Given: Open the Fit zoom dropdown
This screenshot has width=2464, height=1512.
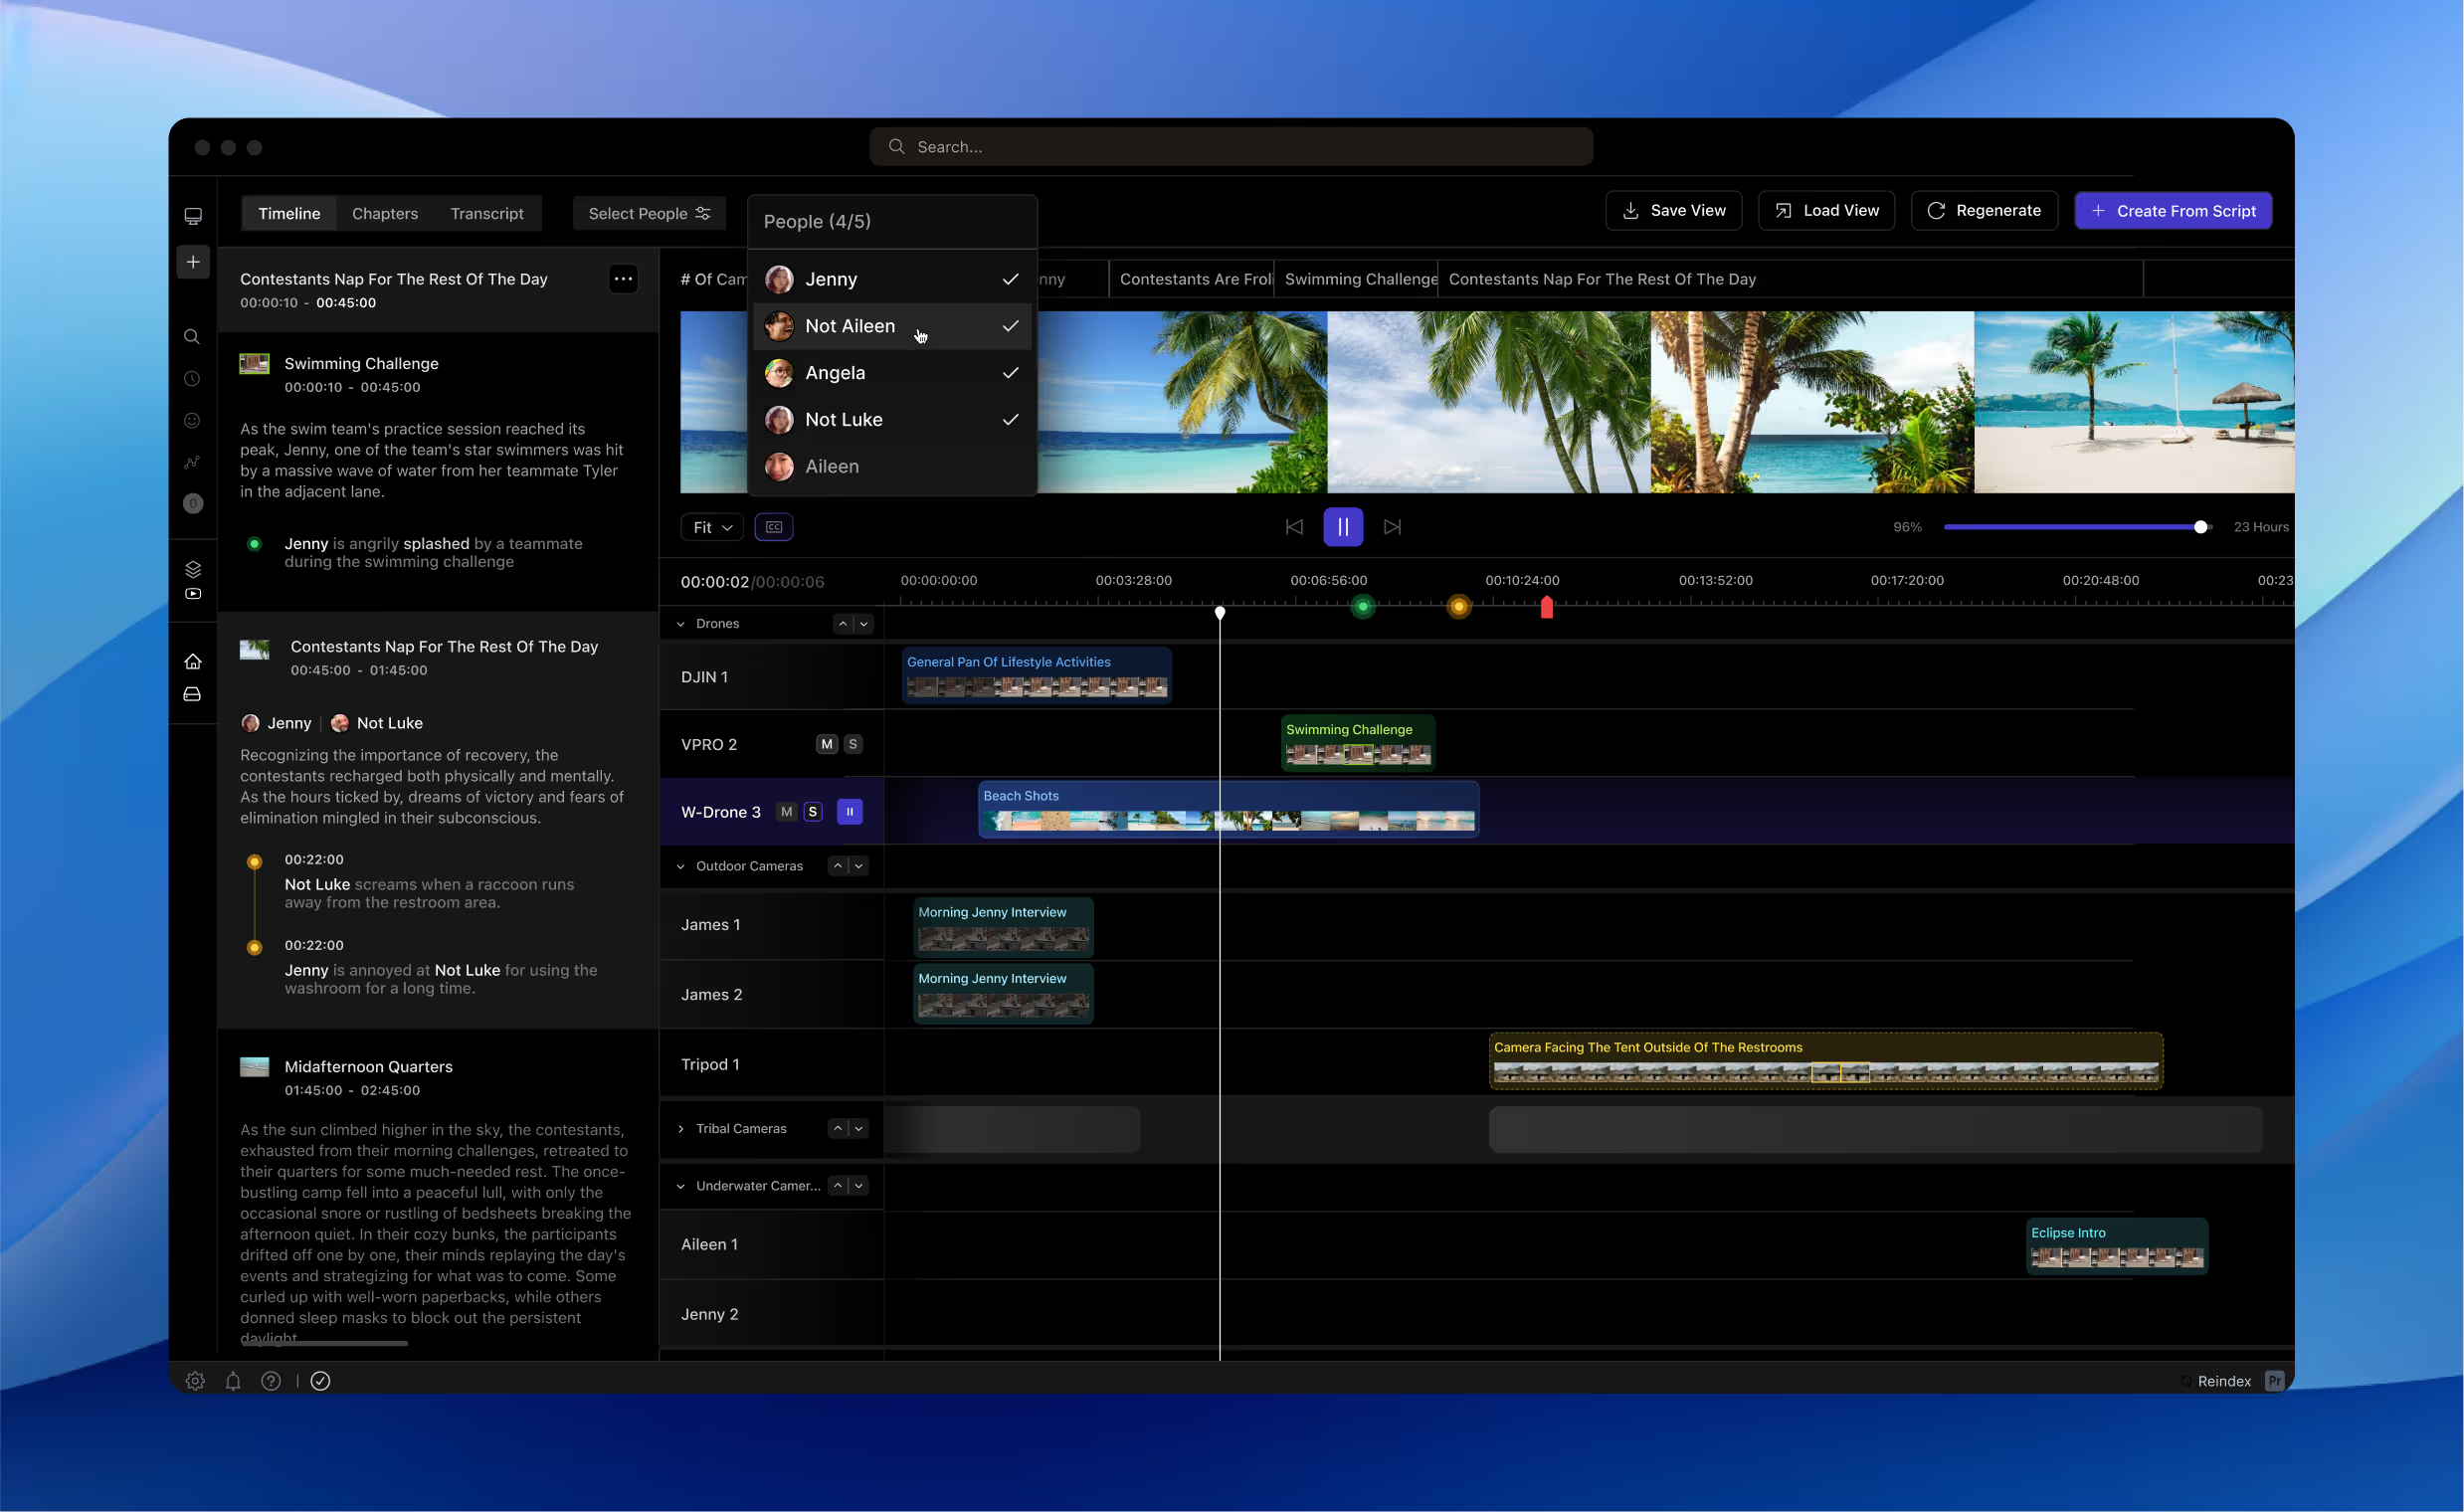Looking at the screenshot, I should click(x=712, y=527).
